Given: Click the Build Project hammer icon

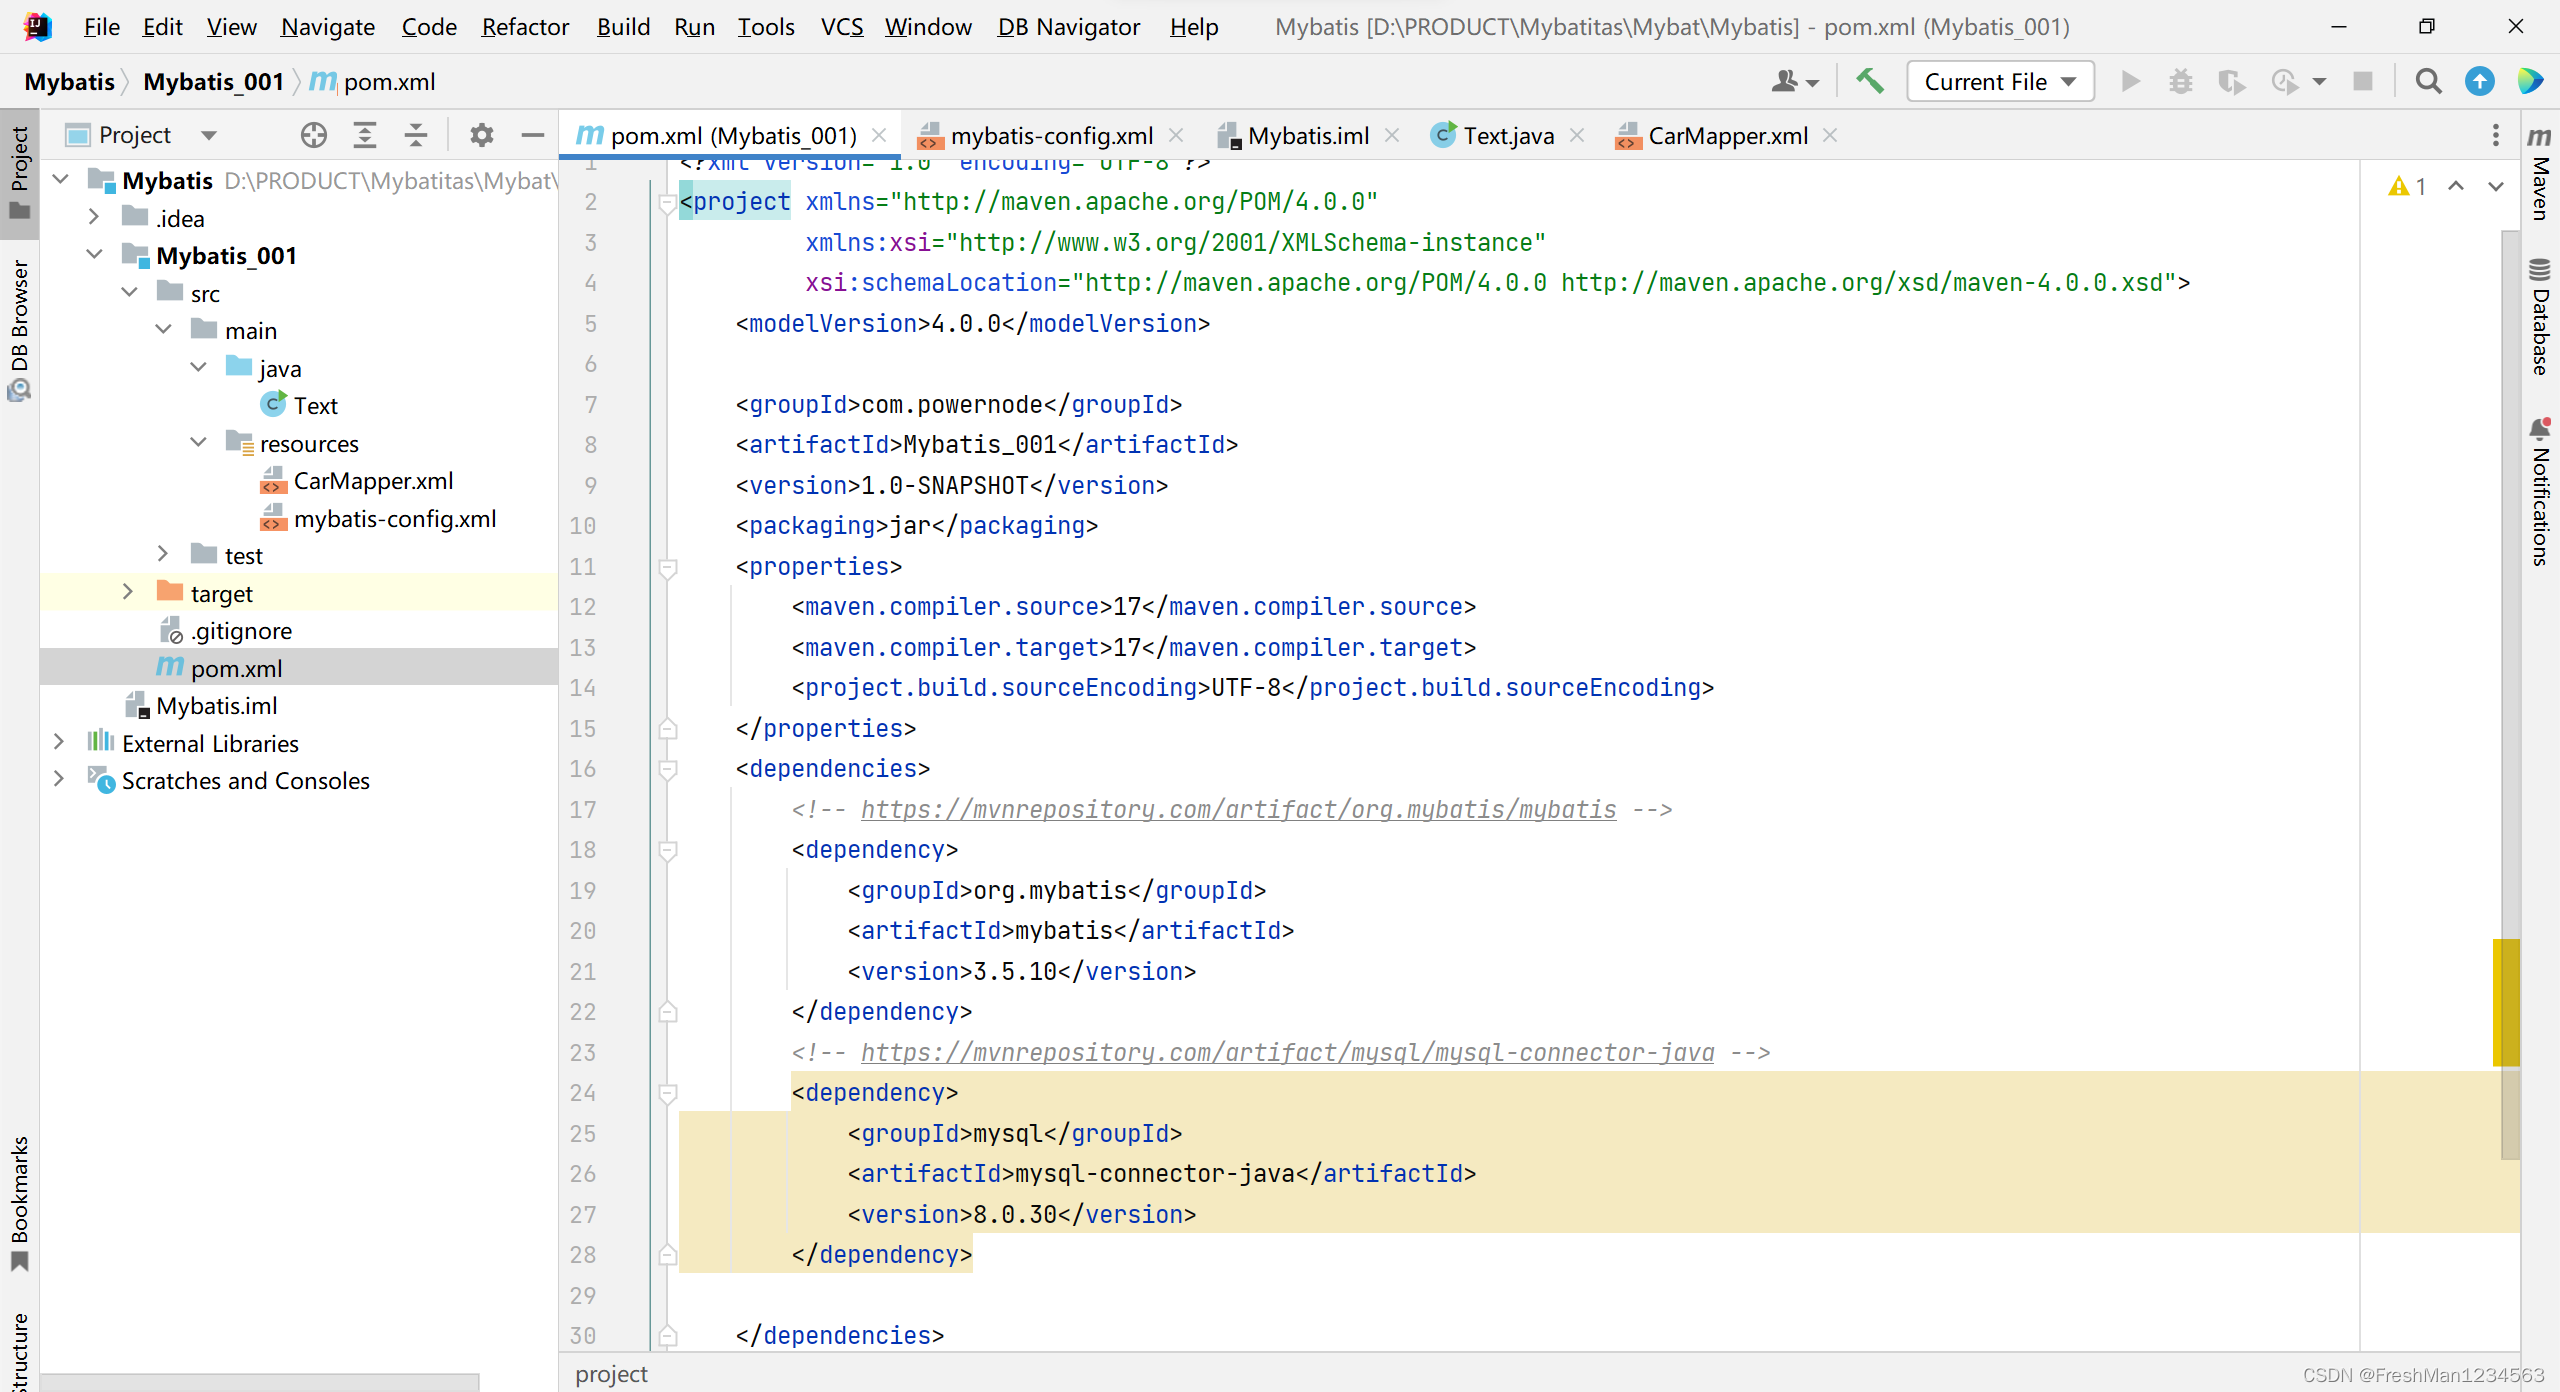Looking at the screenshot, I should 1869,81.
